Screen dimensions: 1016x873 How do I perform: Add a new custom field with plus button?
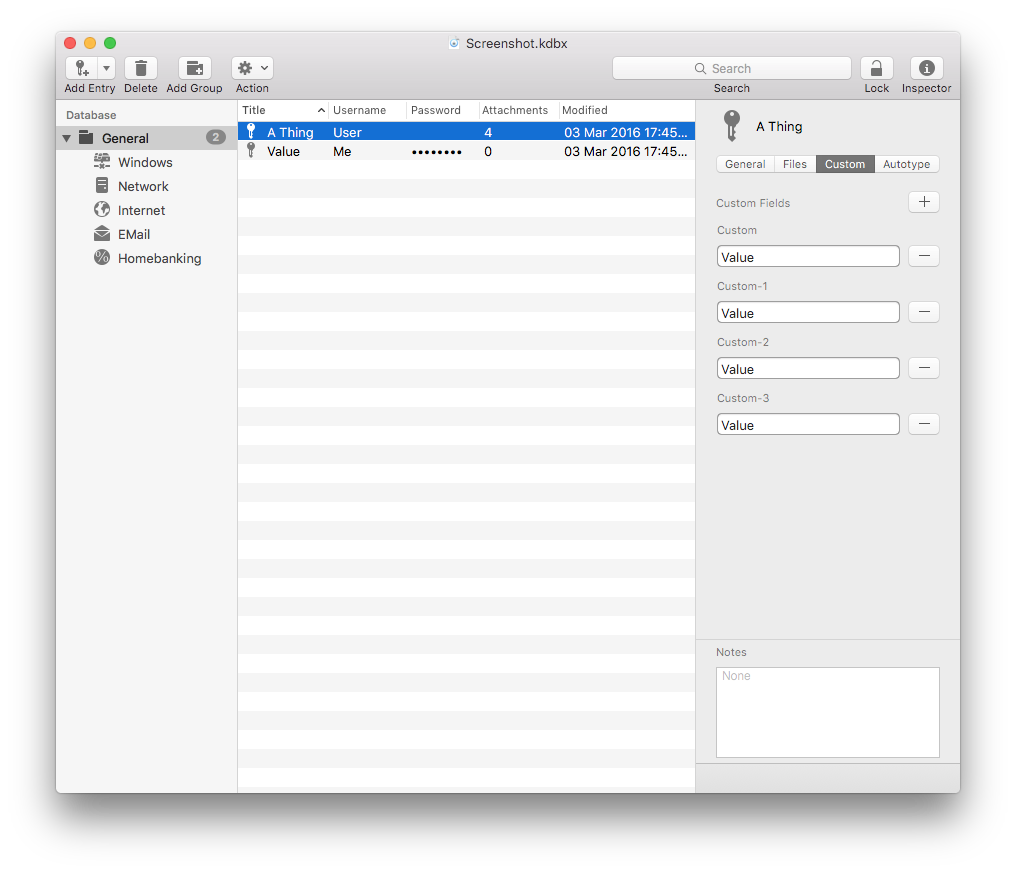[x=923, y=202]
